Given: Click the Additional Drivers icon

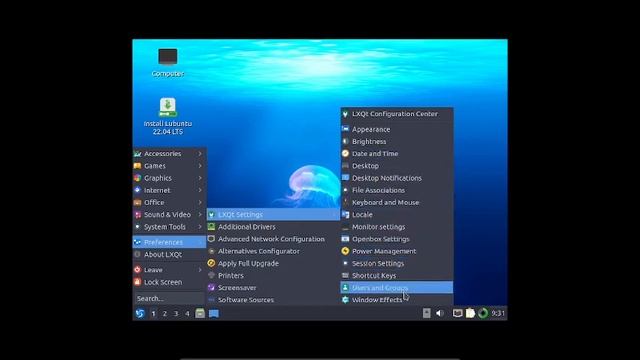Looking at the screenshot, I should 211,227.
